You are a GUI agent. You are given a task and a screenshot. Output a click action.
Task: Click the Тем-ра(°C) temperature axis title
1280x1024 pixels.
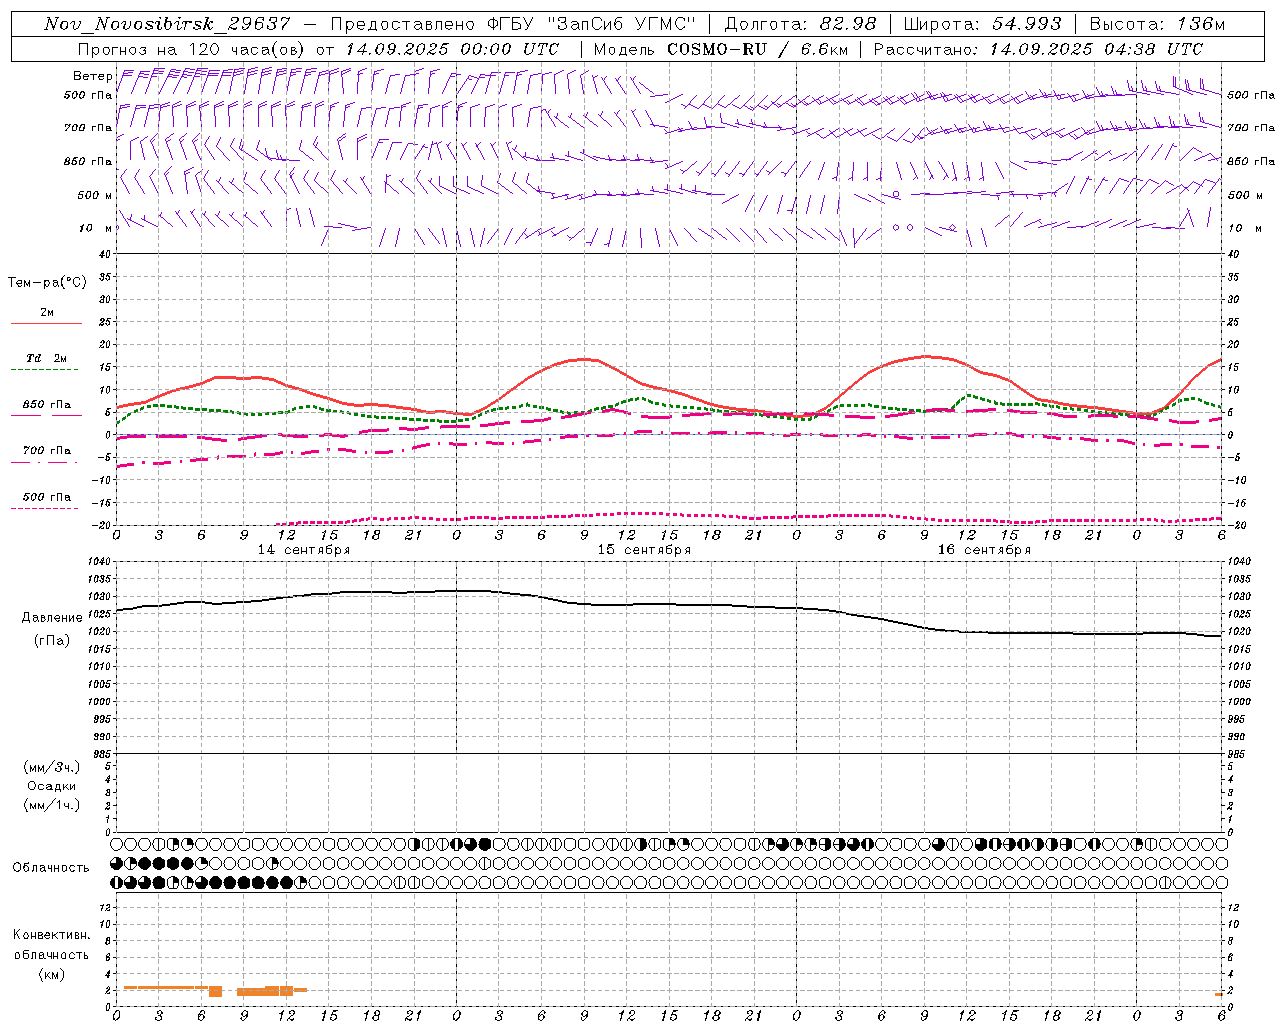47,283
